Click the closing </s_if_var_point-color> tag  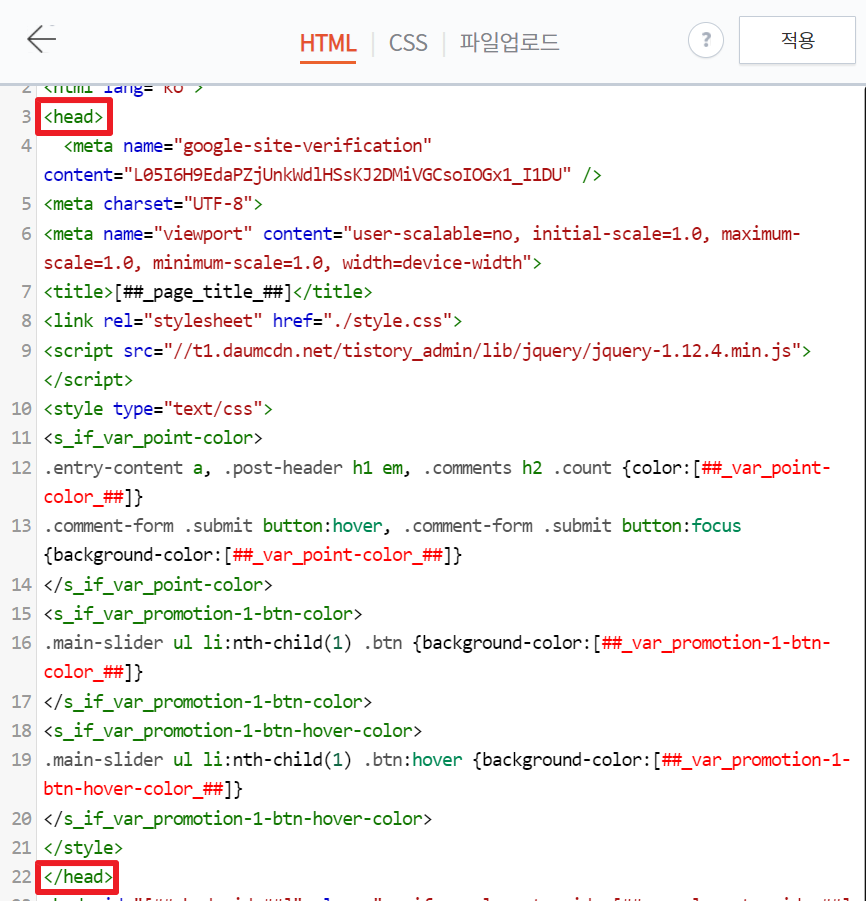[158, 585]
